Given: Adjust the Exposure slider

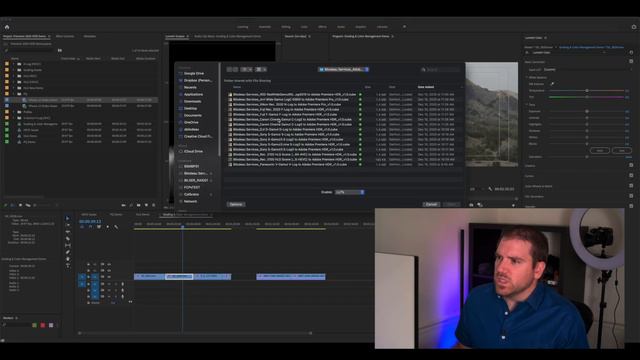Looking at the screenshot, I should pos(587,111).
